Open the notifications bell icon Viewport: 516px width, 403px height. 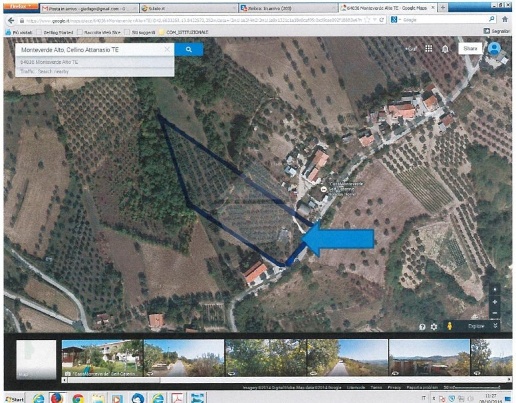(x=445, y=49)
